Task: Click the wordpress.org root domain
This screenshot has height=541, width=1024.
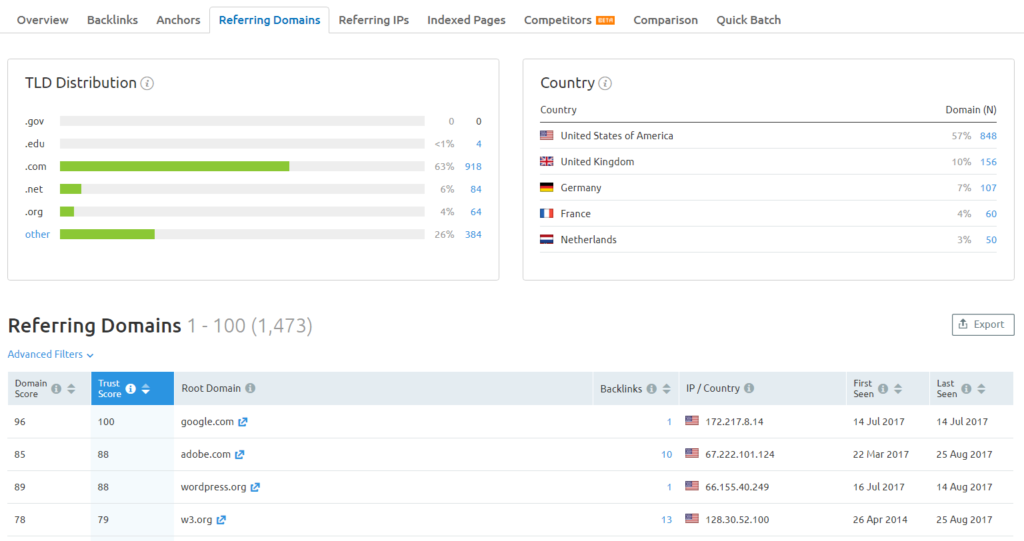Action: (214, 487)
